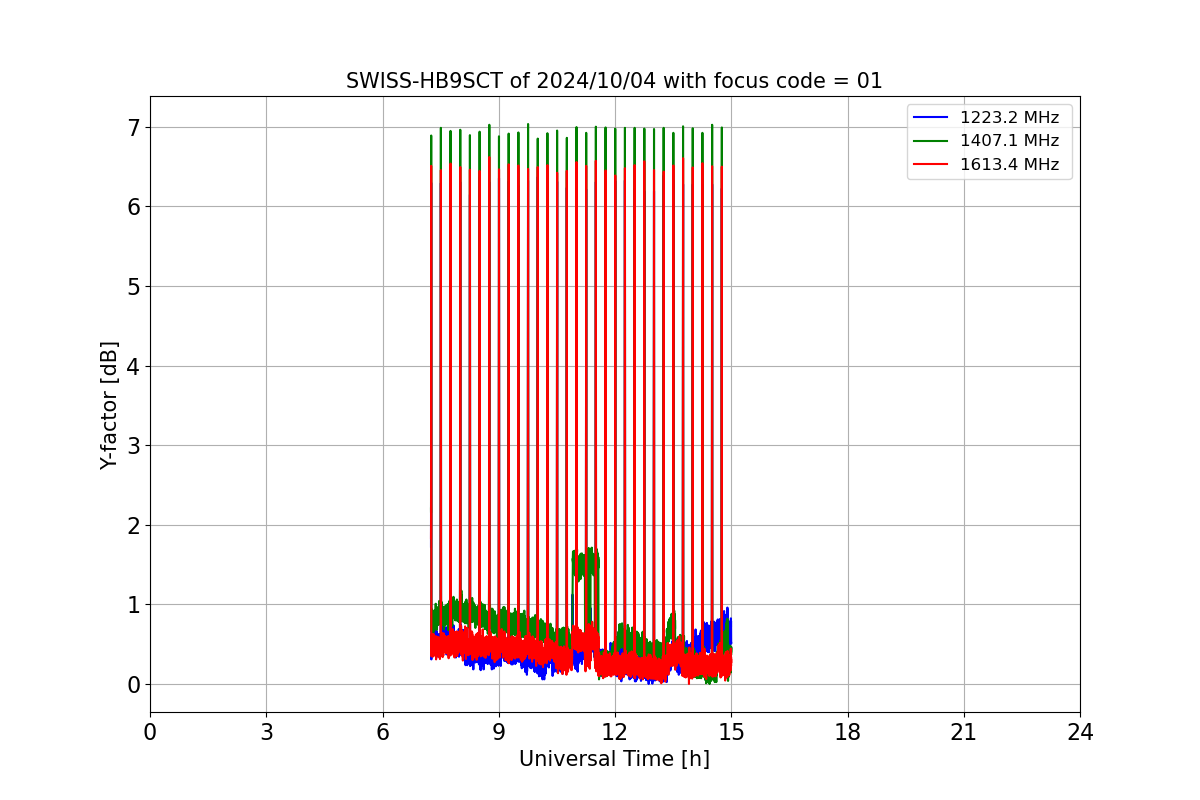This screenshot has height=800, width=1200.
Task: Click the x-axis tick label '3'
Action: click(266, 733)
